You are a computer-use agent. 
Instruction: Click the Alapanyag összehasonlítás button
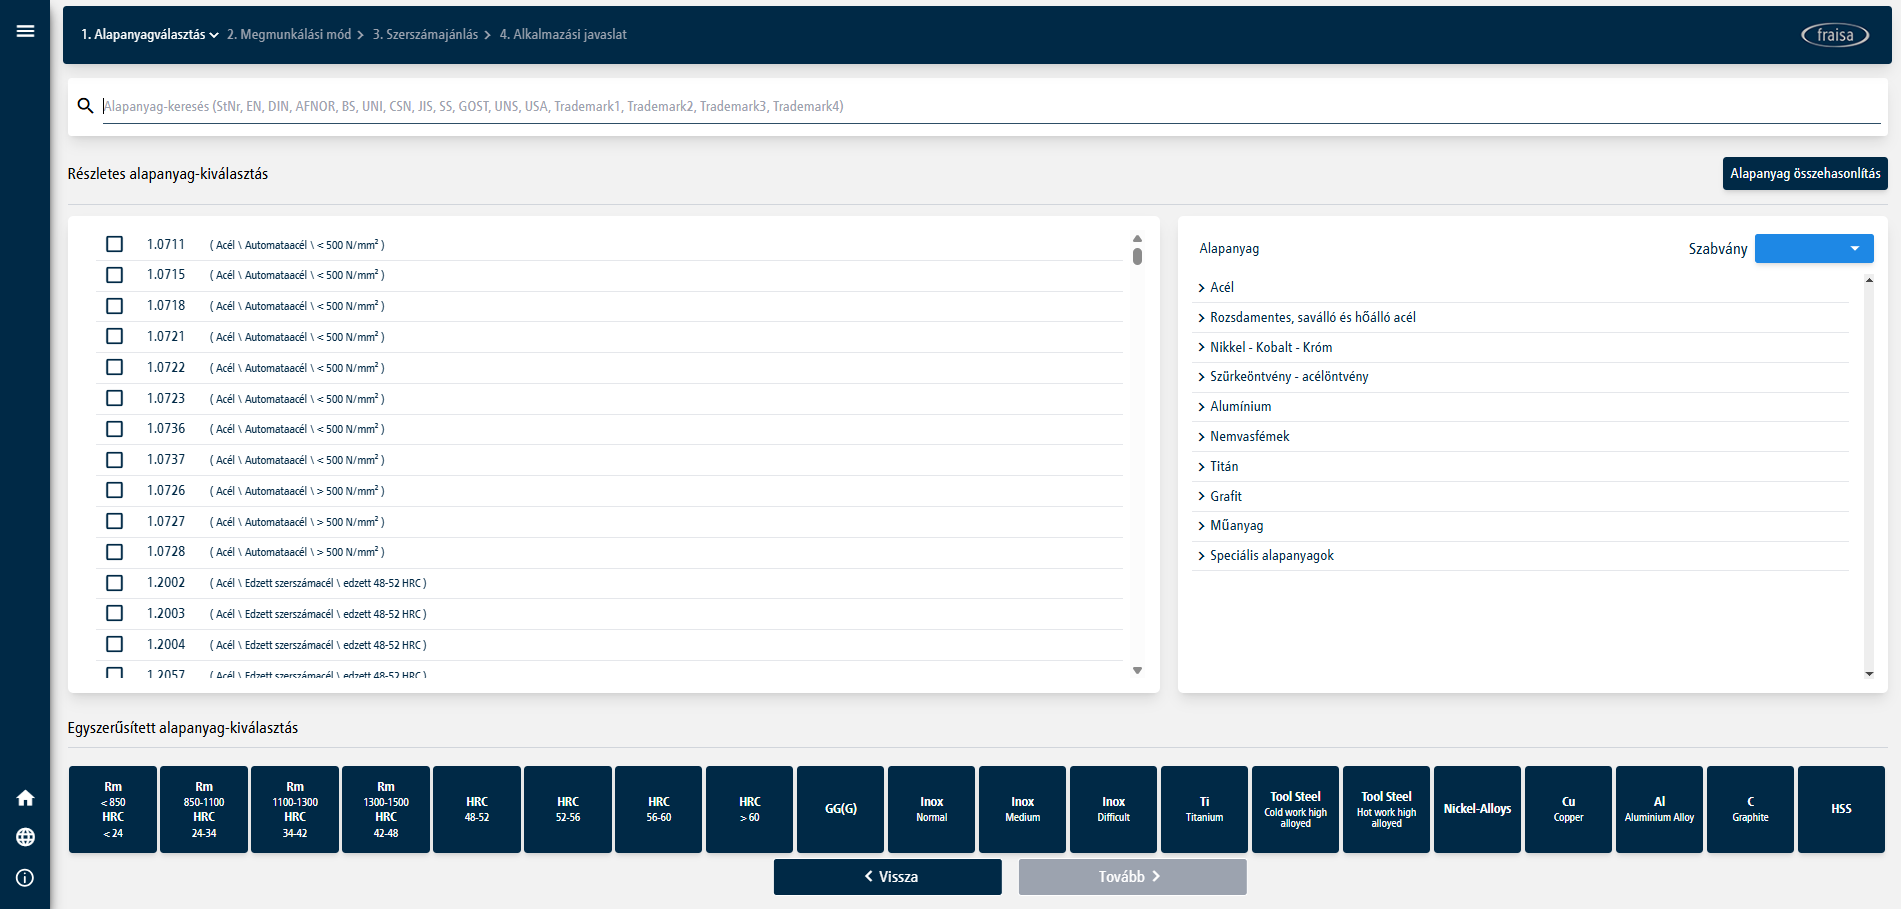coord(1805,173)
